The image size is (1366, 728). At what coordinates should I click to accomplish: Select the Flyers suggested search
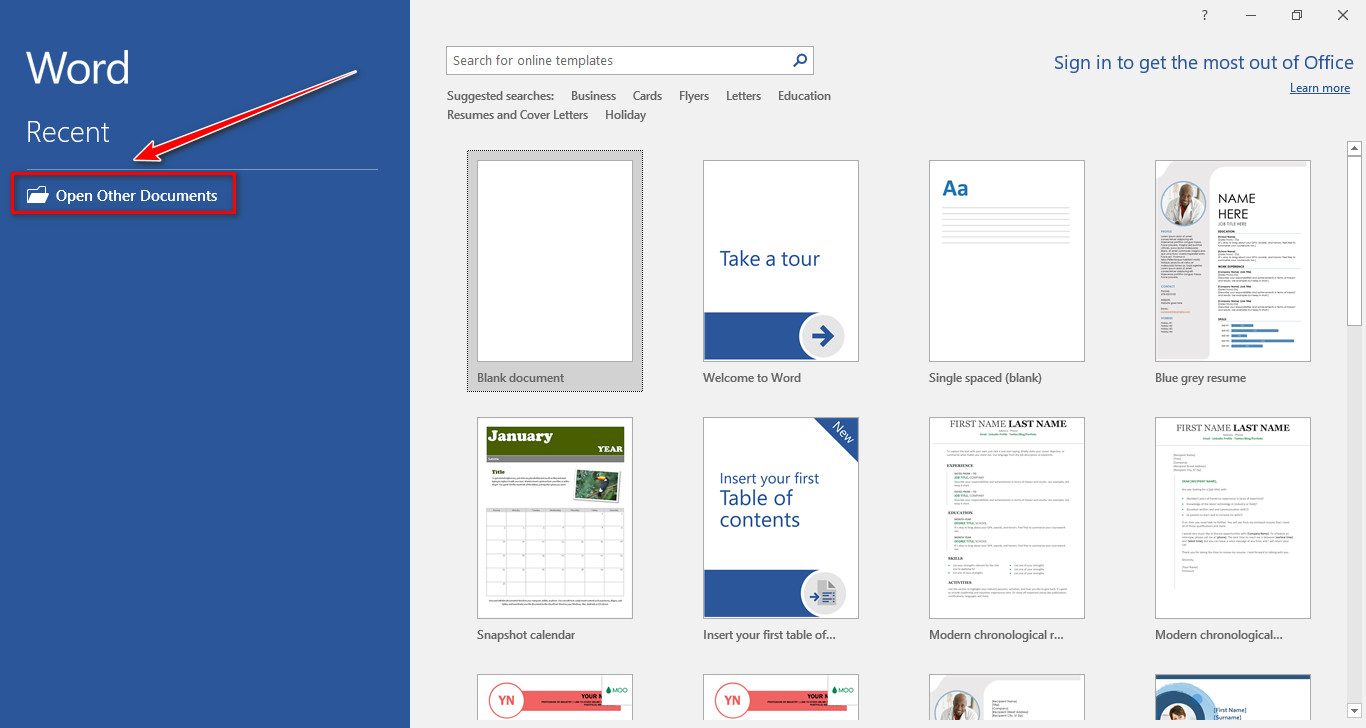tap(694, 96)
